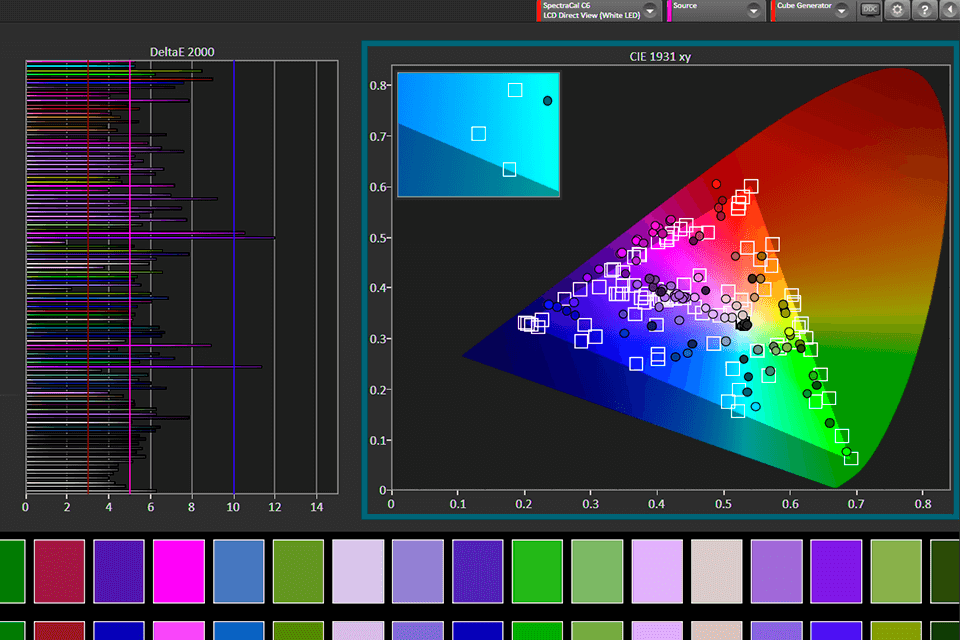Open settings with the gear icon
This screenshot has width=960, height=640.
[897, 10]
